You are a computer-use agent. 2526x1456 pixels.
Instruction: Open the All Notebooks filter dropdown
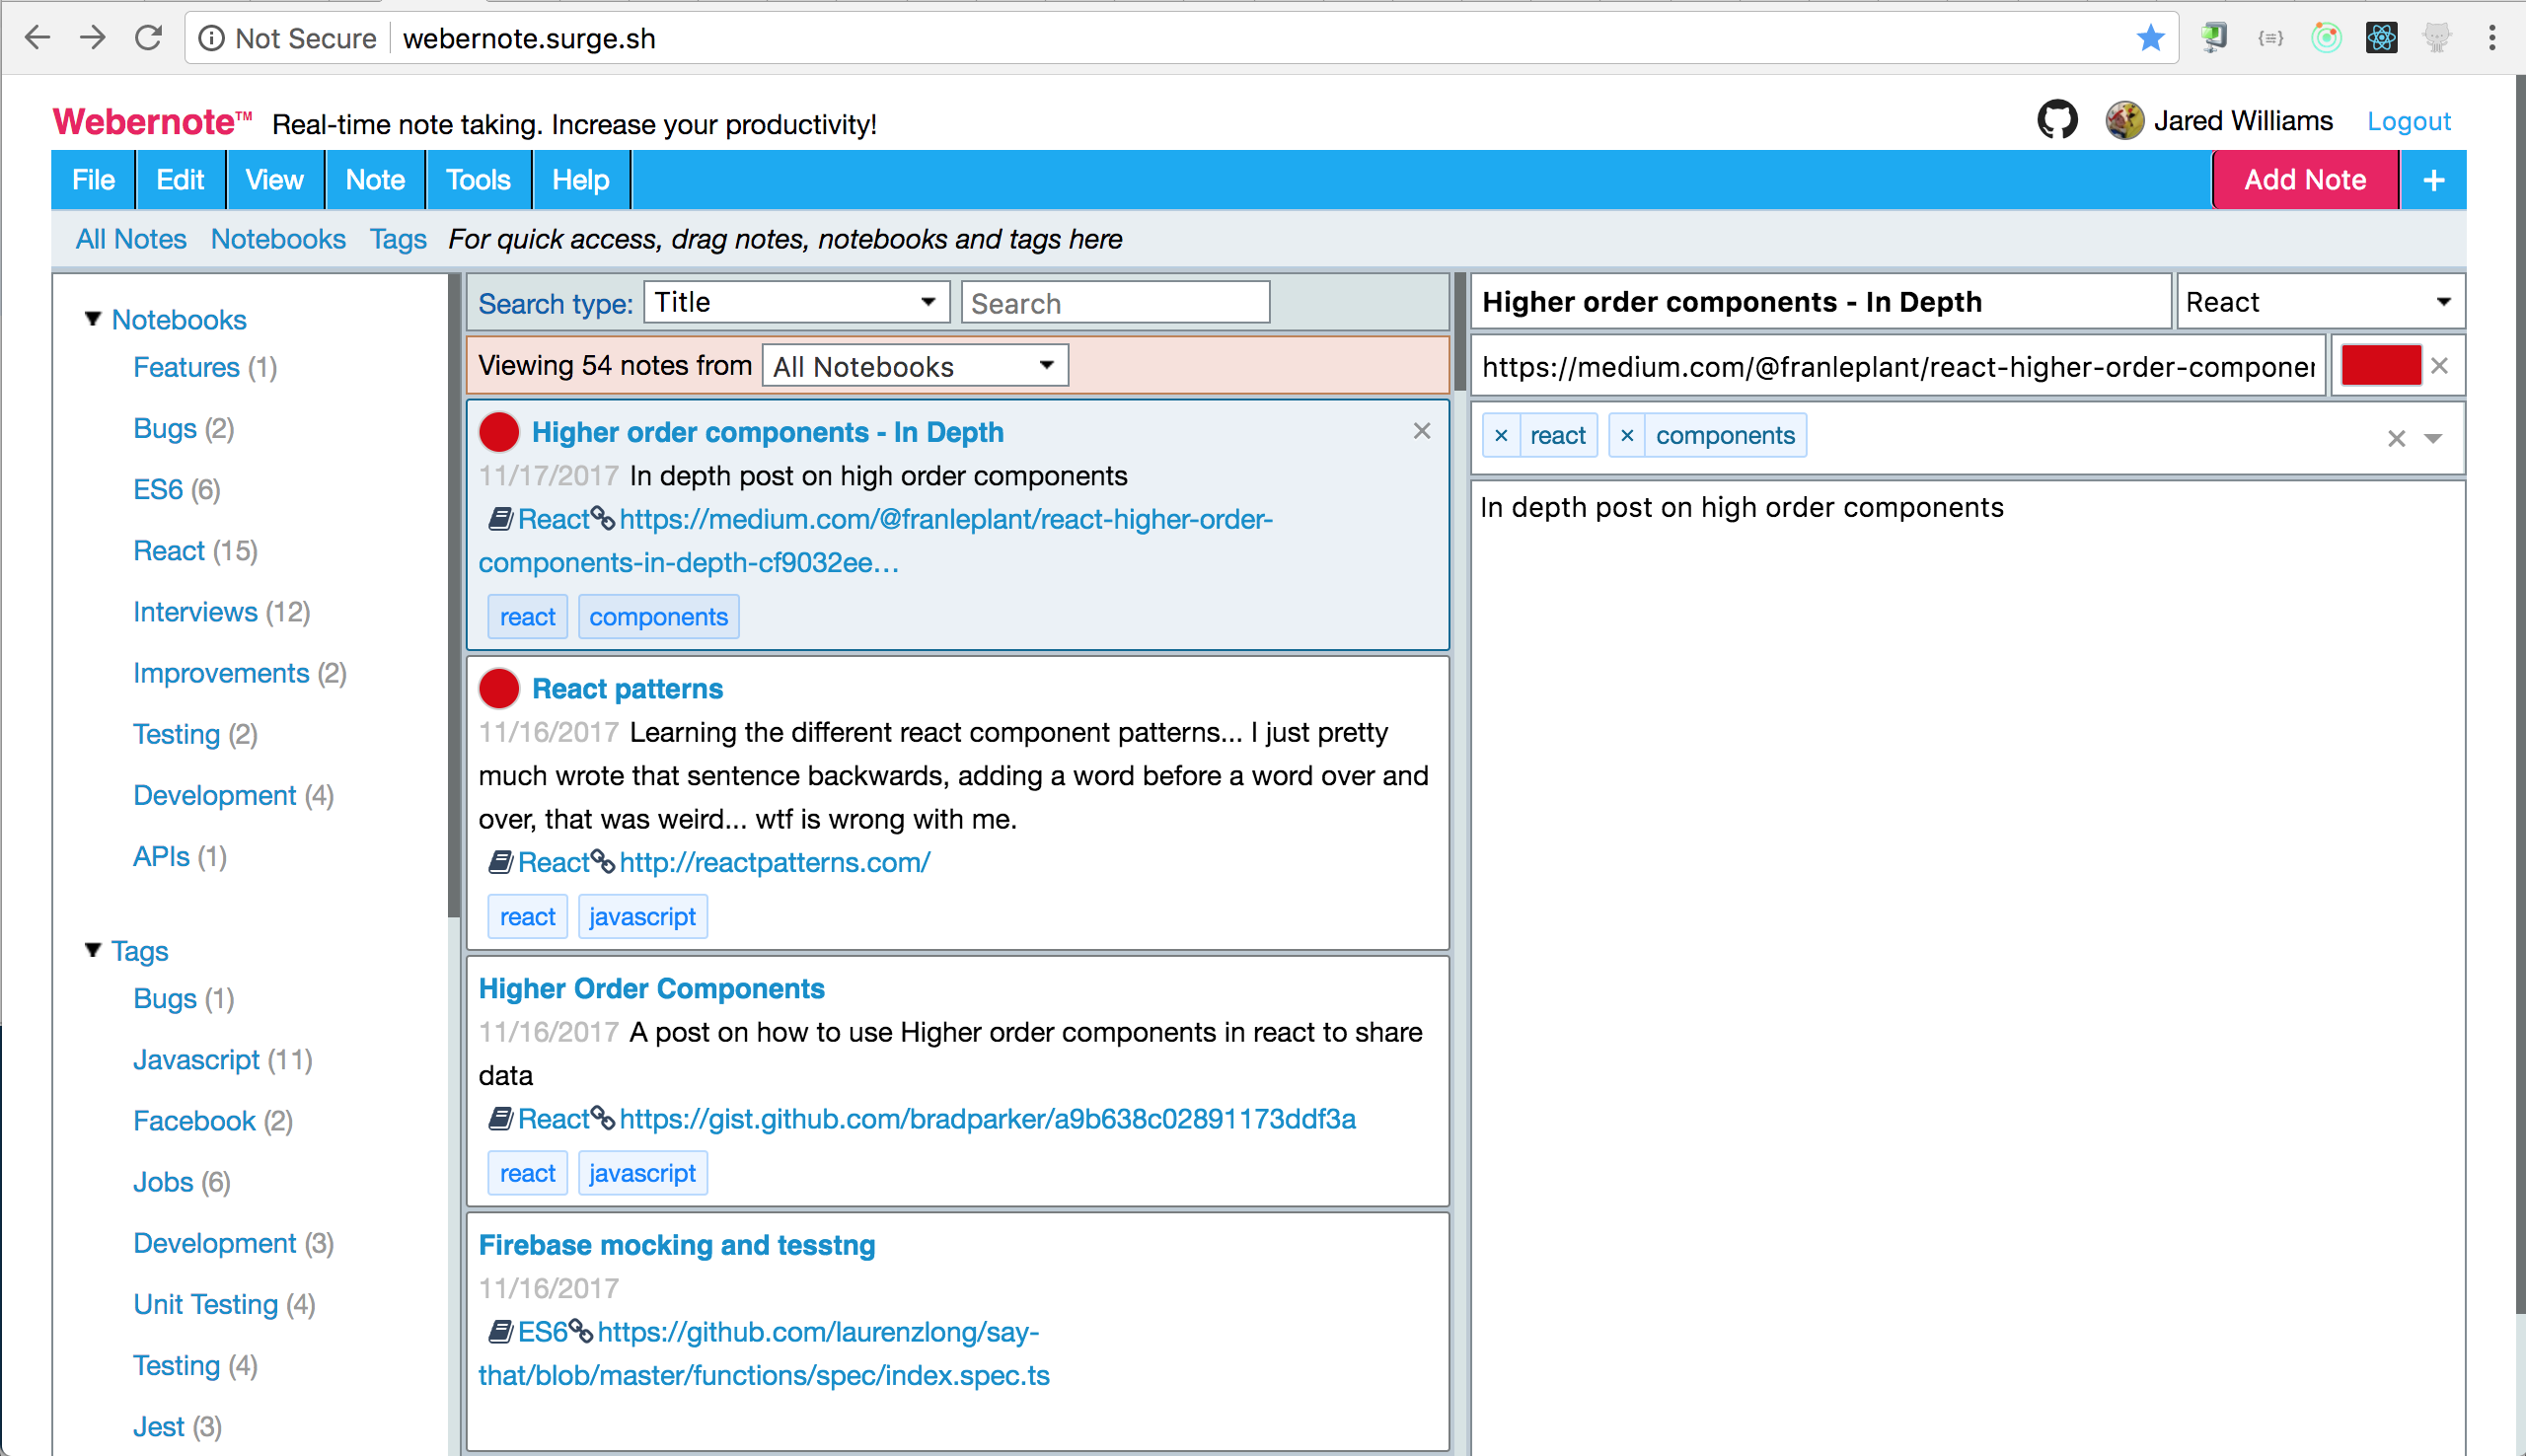(x=914, y=366)
